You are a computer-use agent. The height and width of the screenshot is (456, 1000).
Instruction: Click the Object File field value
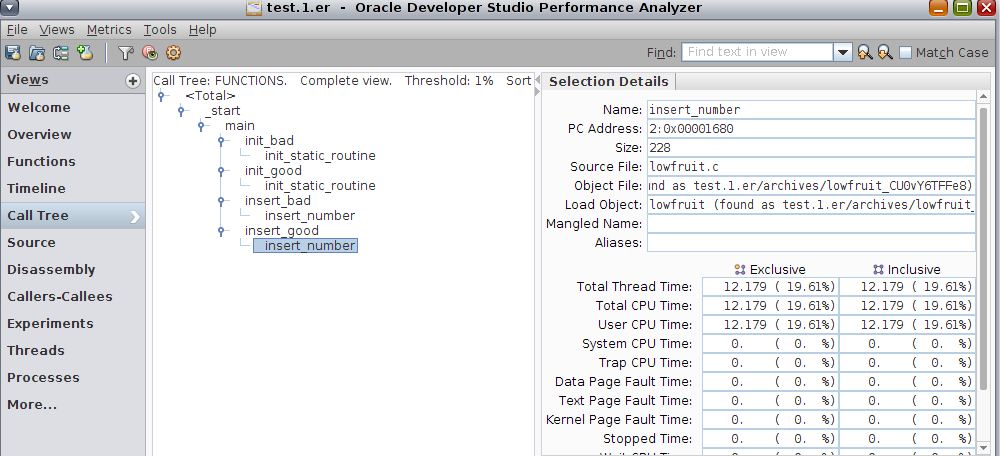pyautogui.click(x=811, y=186)
